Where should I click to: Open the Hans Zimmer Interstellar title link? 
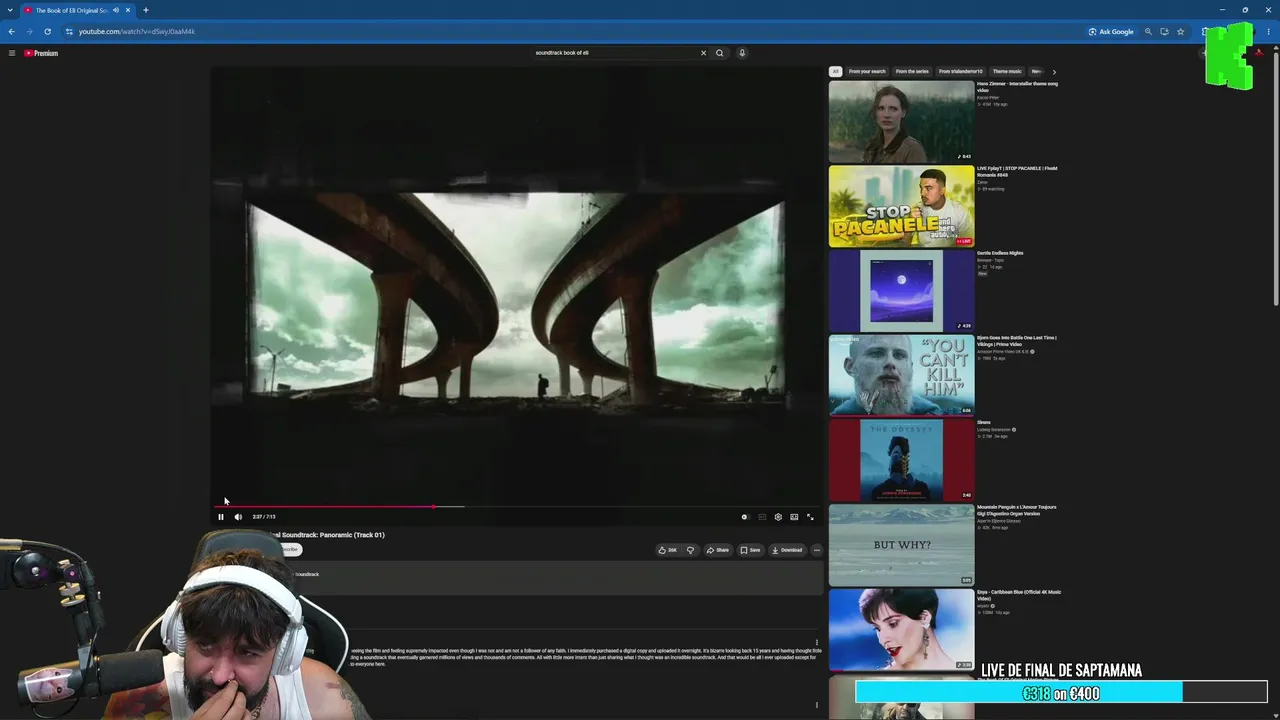coord(1017,87)
